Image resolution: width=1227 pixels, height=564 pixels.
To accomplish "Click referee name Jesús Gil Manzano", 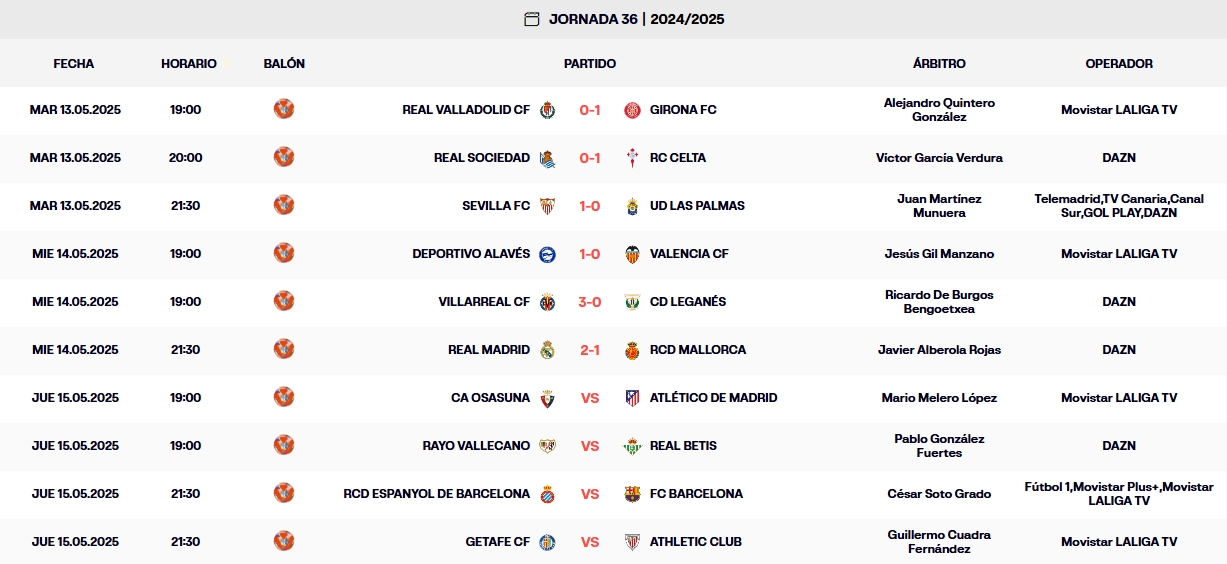I will tap(939, 254).
